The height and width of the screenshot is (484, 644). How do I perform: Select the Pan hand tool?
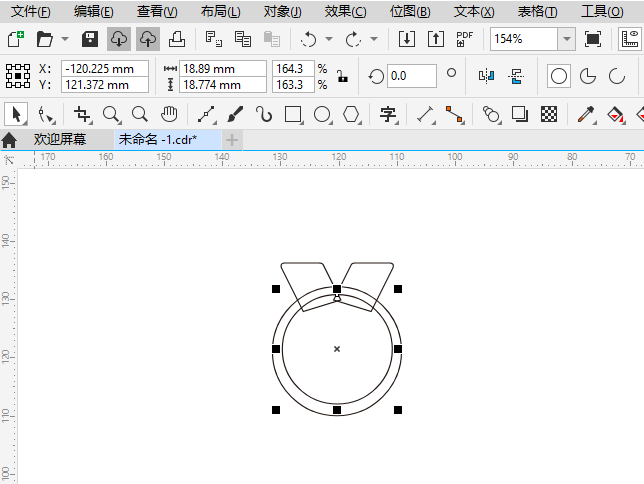coord(169,114)
